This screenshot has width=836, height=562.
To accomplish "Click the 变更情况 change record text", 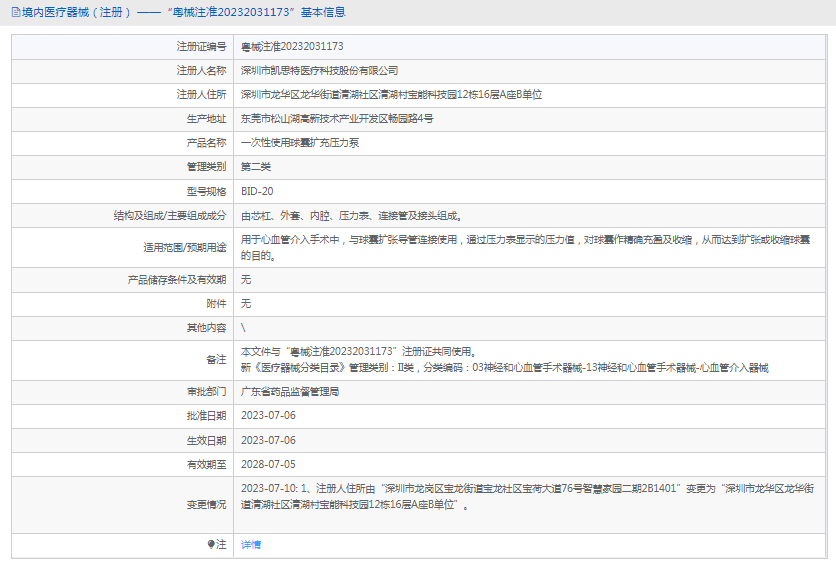I will click(527, 496).
